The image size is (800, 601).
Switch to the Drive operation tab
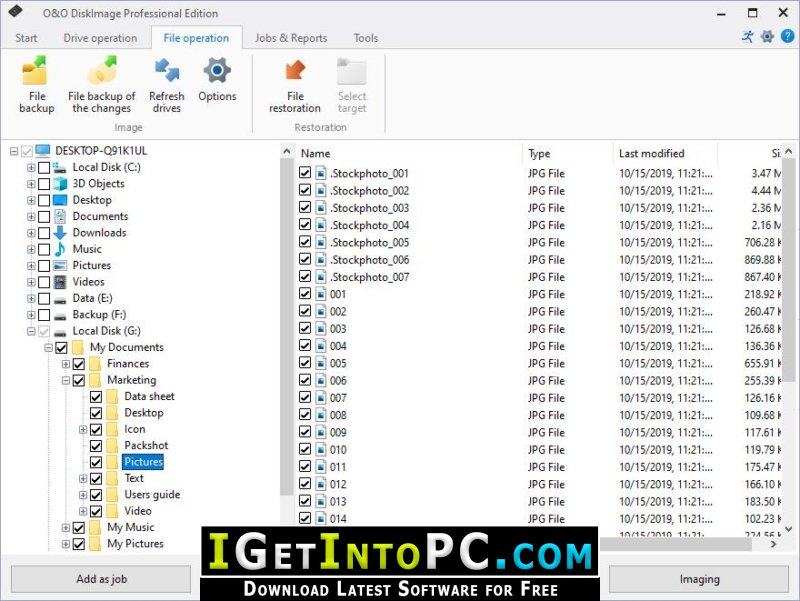100,38
